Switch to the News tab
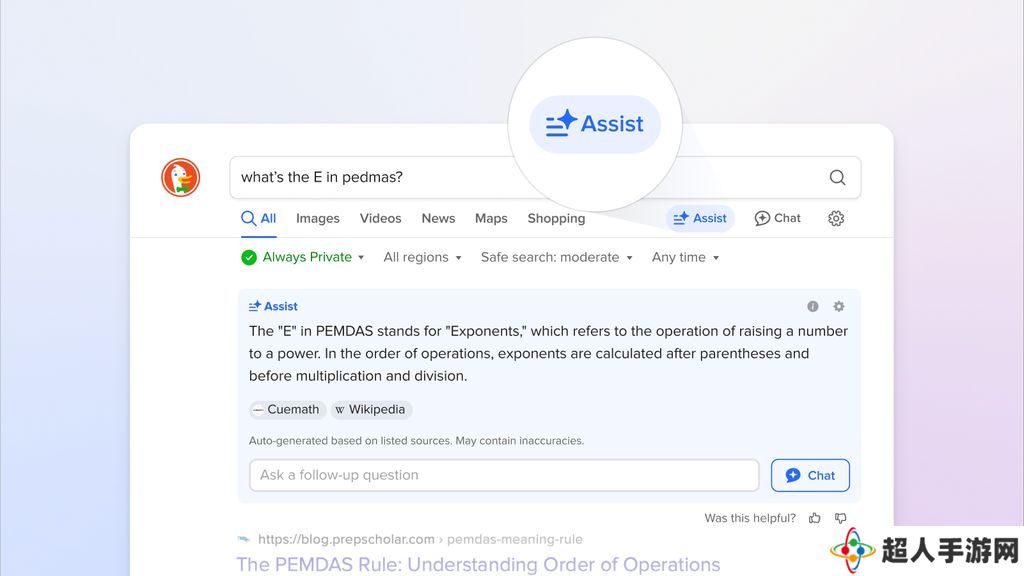1024x576 pixels. coord(438,218)
